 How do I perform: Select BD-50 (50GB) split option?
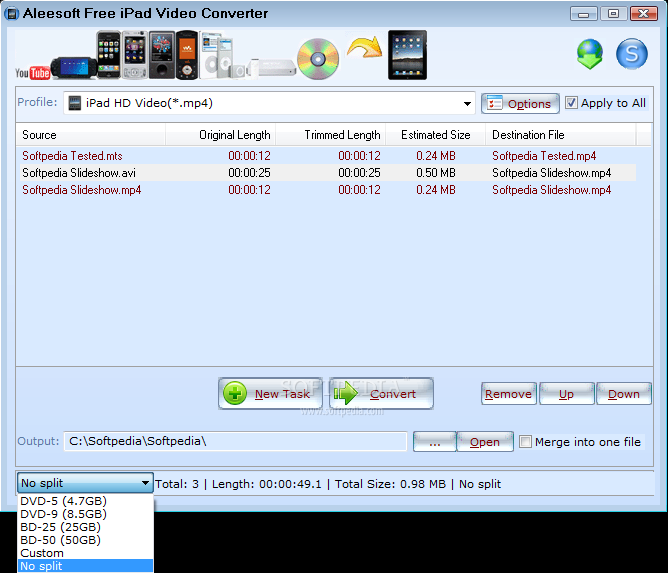tap(85, 540)
